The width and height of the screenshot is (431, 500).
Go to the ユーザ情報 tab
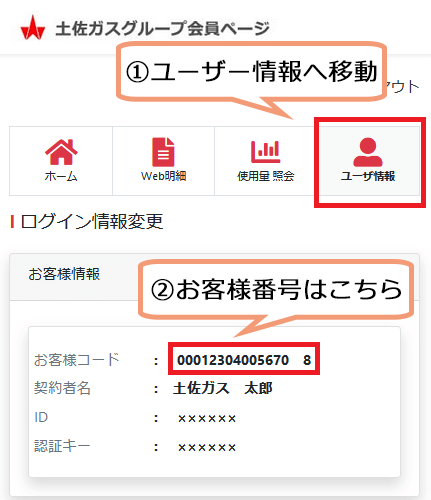368,161
